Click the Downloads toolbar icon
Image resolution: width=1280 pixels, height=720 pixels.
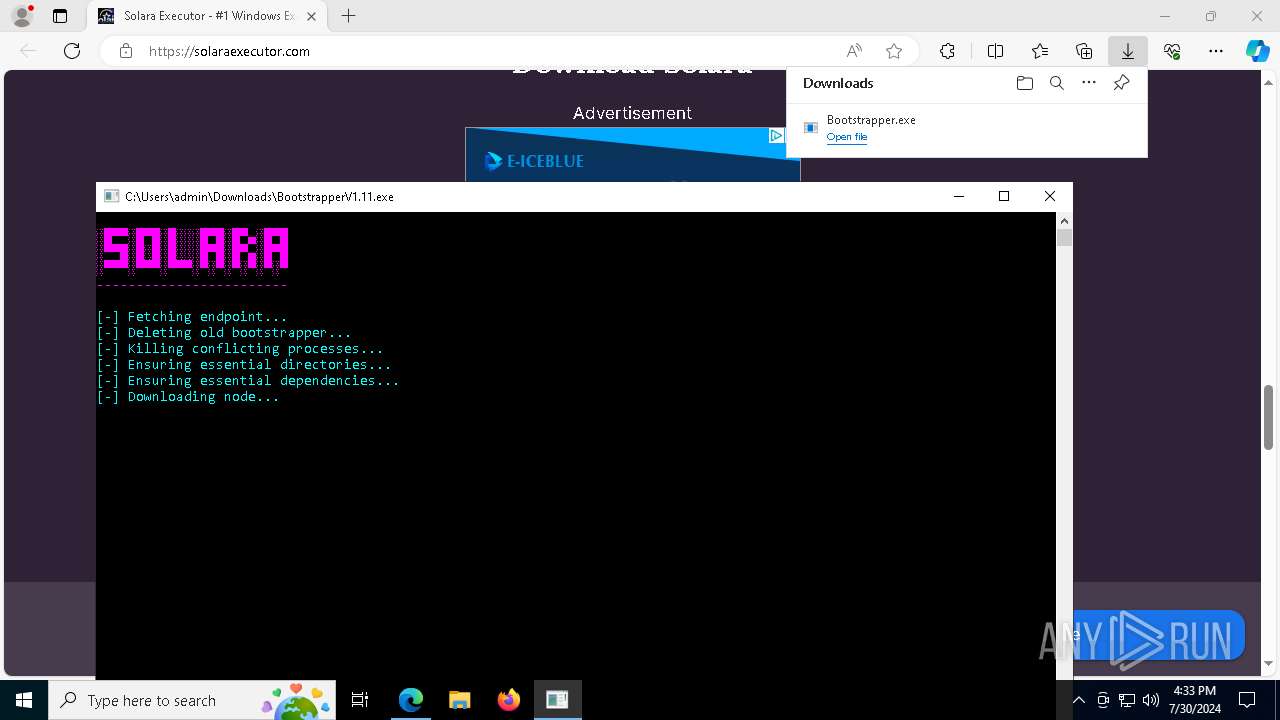(x=1127, y=51)
